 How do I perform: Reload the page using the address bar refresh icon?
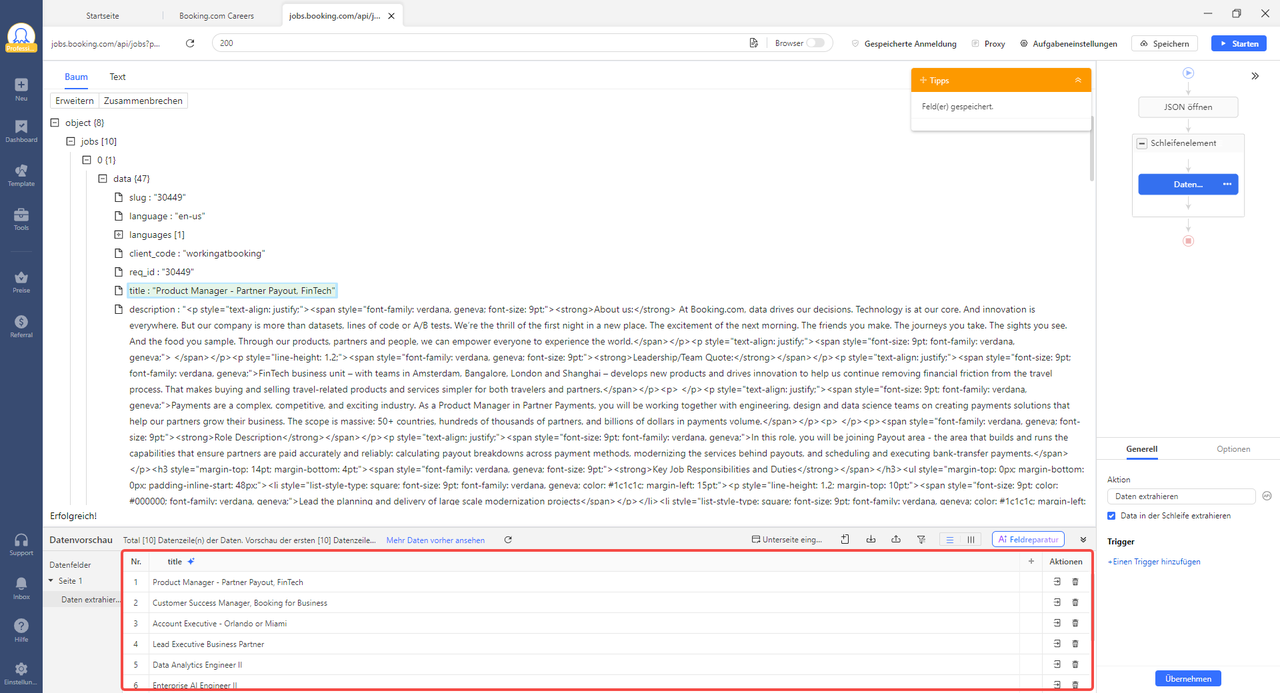[190, 43]
